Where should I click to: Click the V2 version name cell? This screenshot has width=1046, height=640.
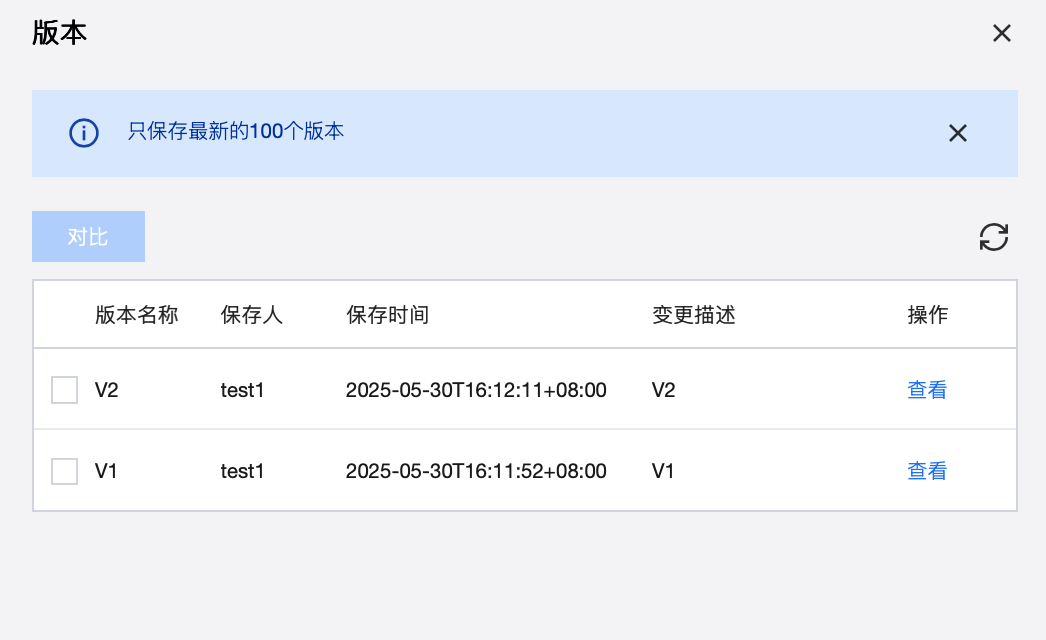pos(107,390)
